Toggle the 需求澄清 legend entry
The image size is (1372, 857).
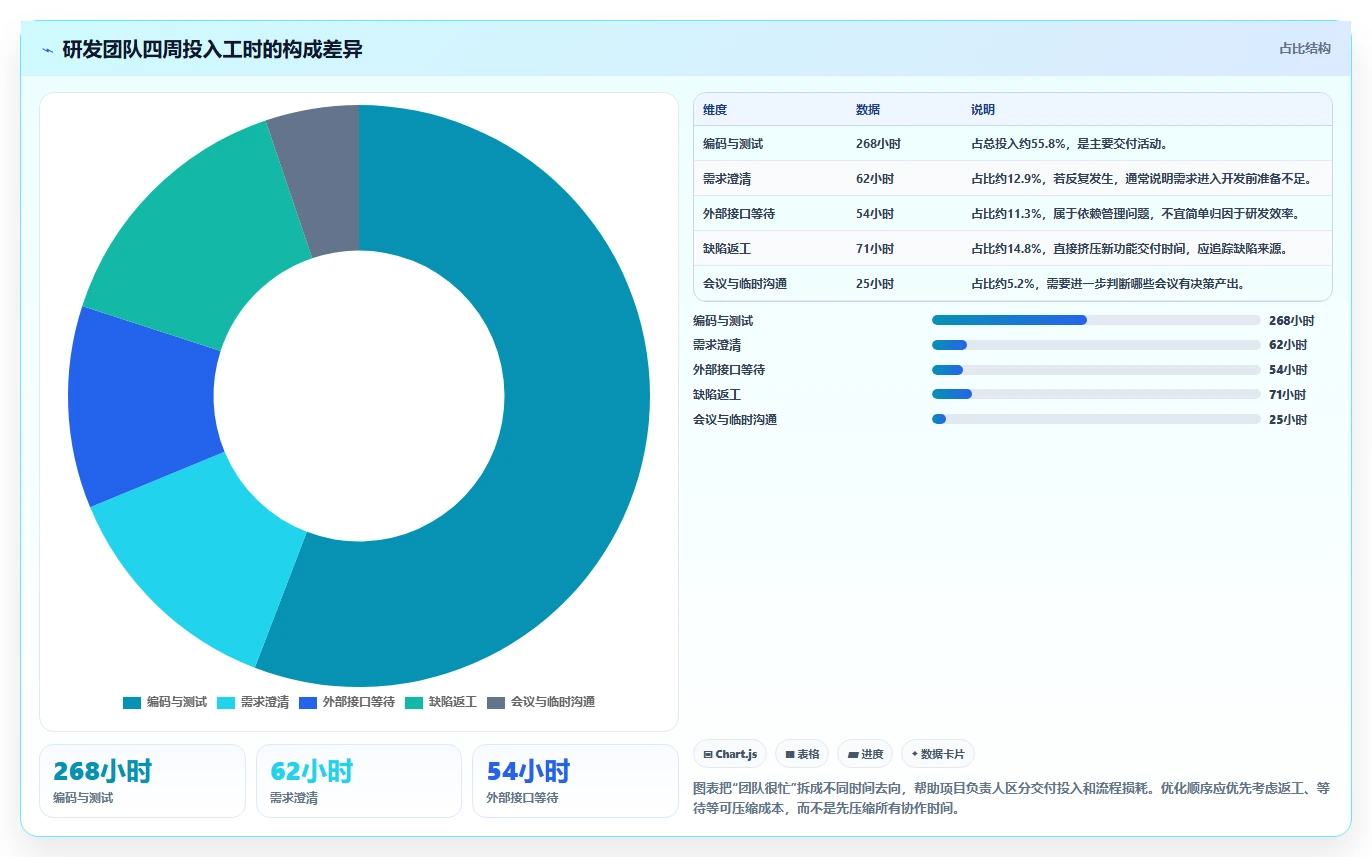253,702
